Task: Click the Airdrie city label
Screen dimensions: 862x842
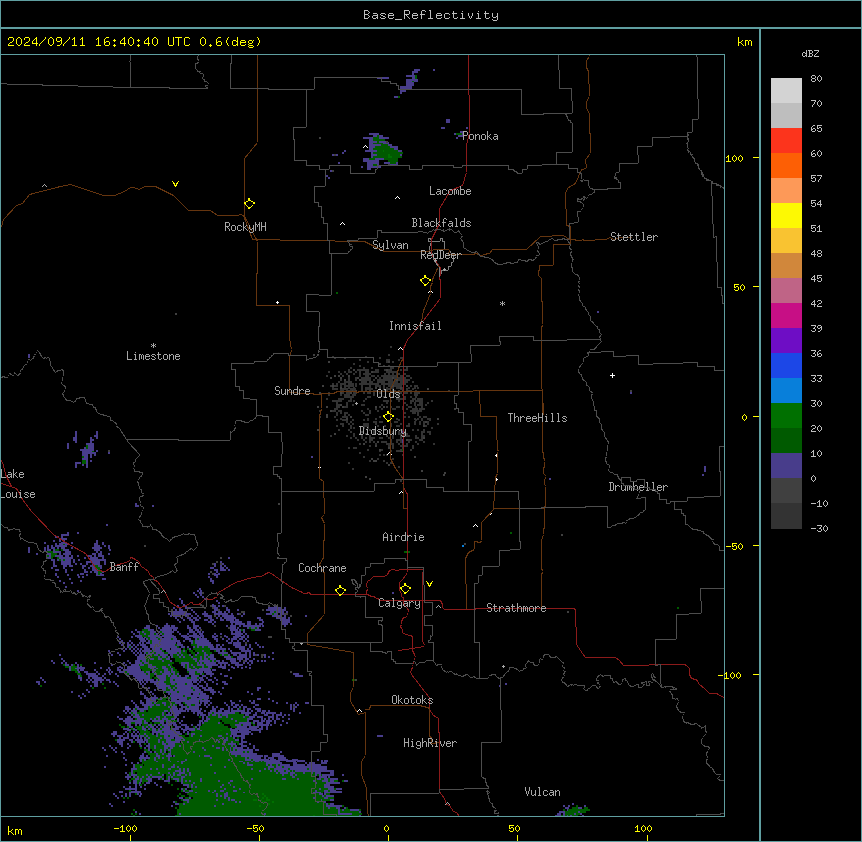Action: pos(404,537)
